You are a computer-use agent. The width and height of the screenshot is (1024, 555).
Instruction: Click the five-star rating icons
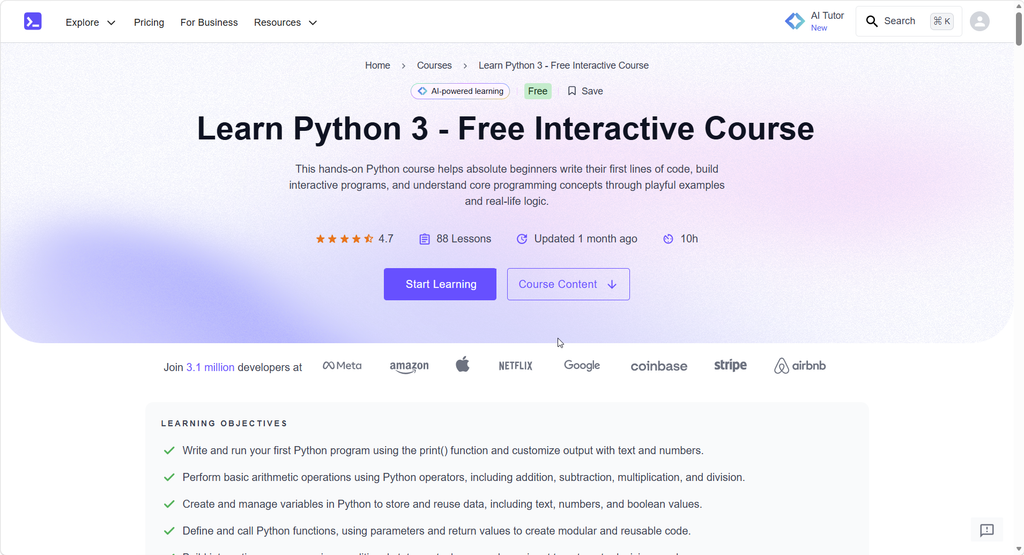pos(345,239)
